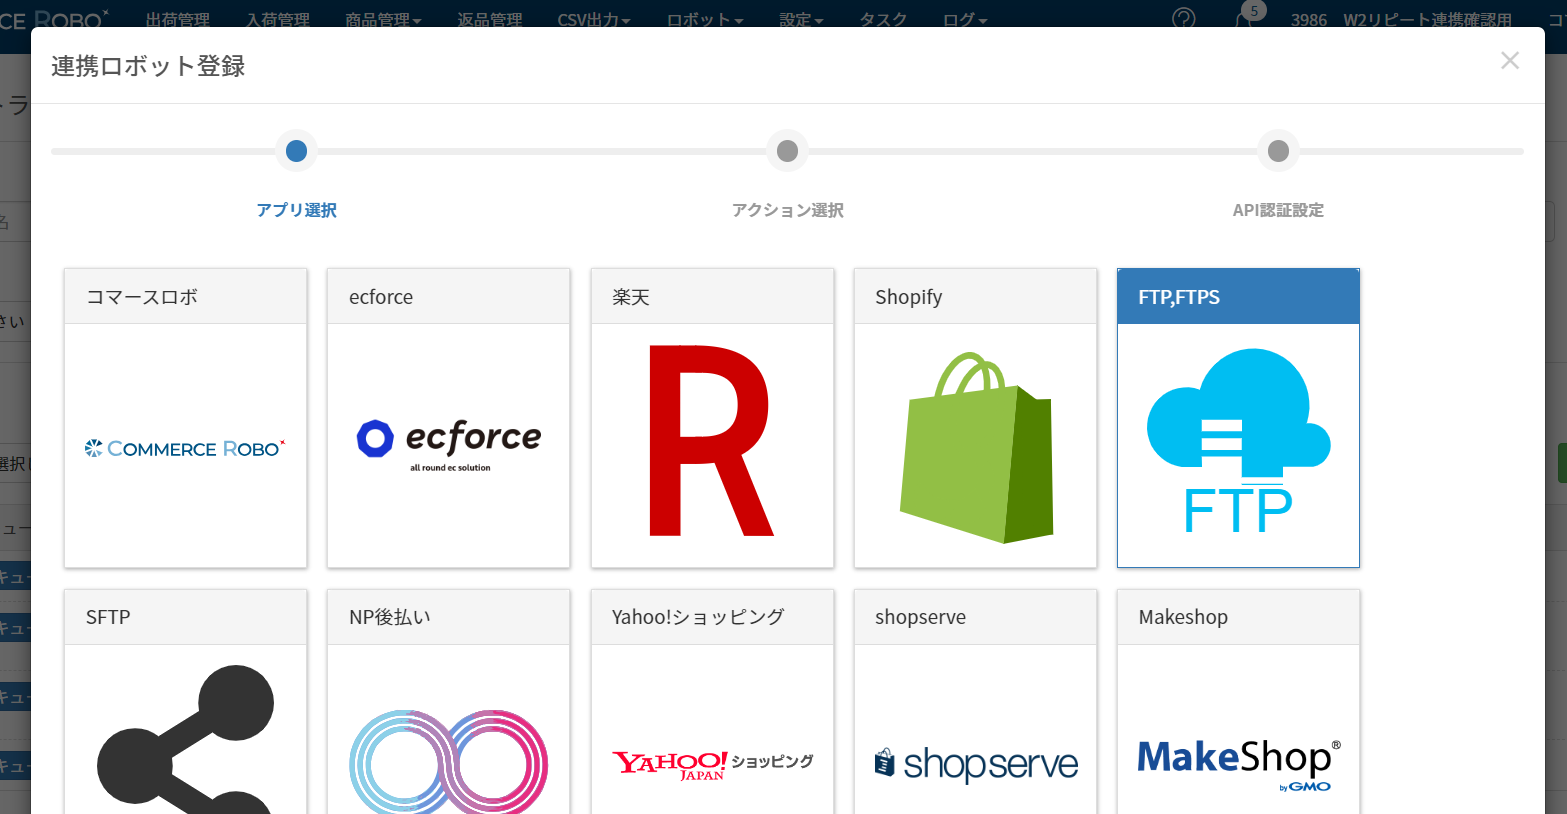Screen dimensions: 1567x814
Task: Click the account 3986 W2リピート連携確認用 label
Action: pos(1401,20)
